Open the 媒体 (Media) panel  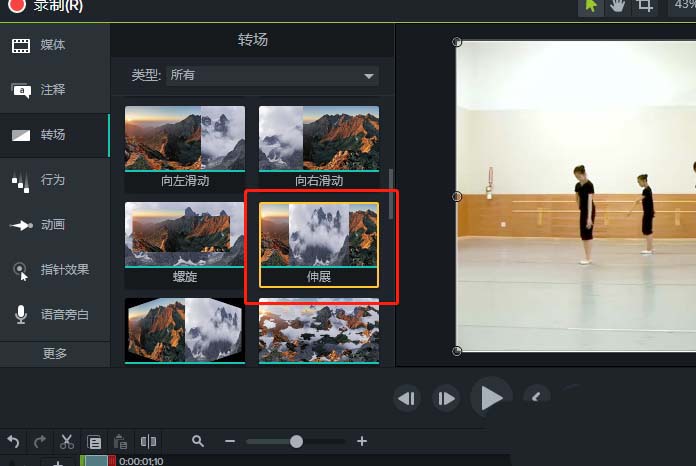pos(55,45)
